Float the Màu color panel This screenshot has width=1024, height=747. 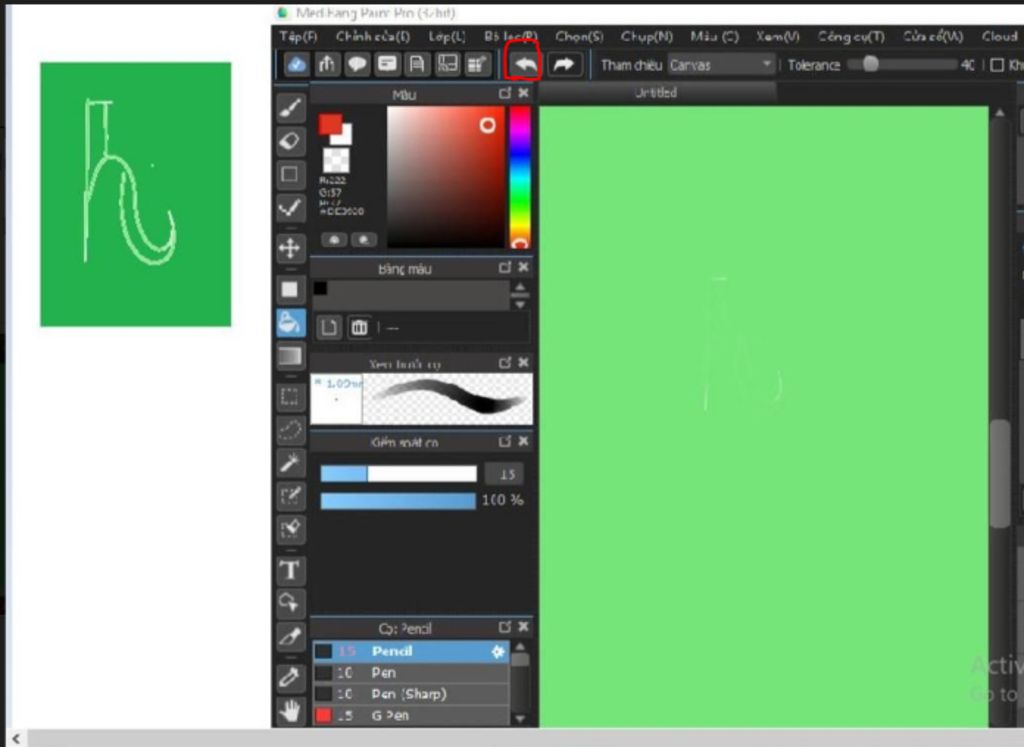(x=505, y=93)
